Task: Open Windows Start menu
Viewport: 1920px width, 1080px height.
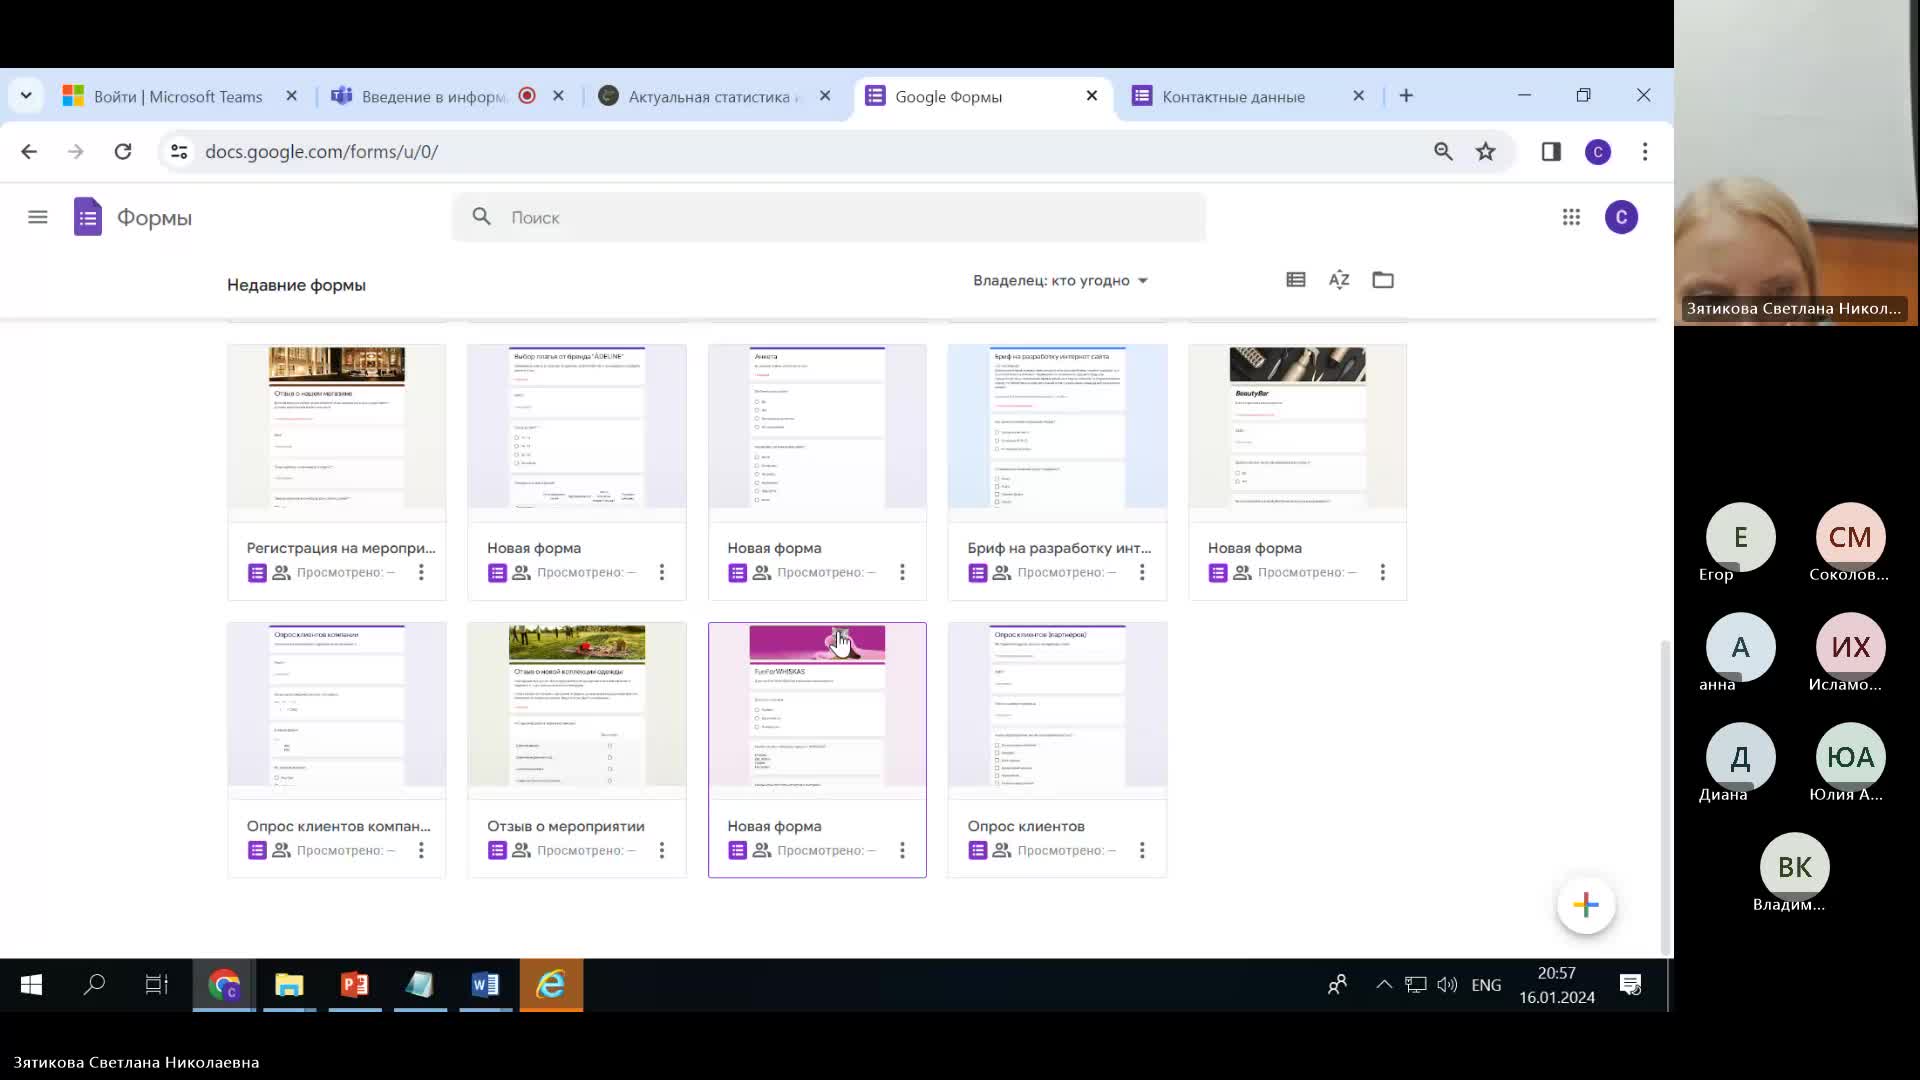Action: pyautogui.click(x=31, y=985)
